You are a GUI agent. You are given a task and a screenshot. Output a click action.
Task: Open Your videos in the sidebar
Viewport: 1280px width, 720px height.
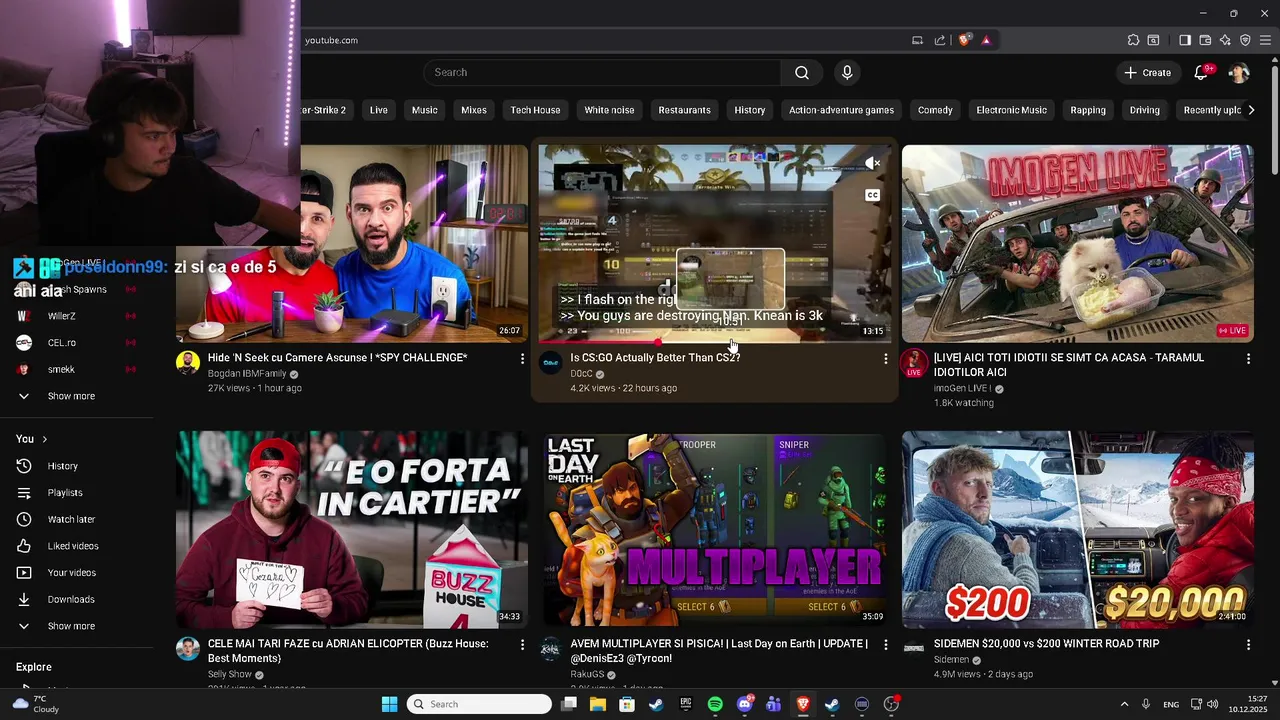click(72, 573)
